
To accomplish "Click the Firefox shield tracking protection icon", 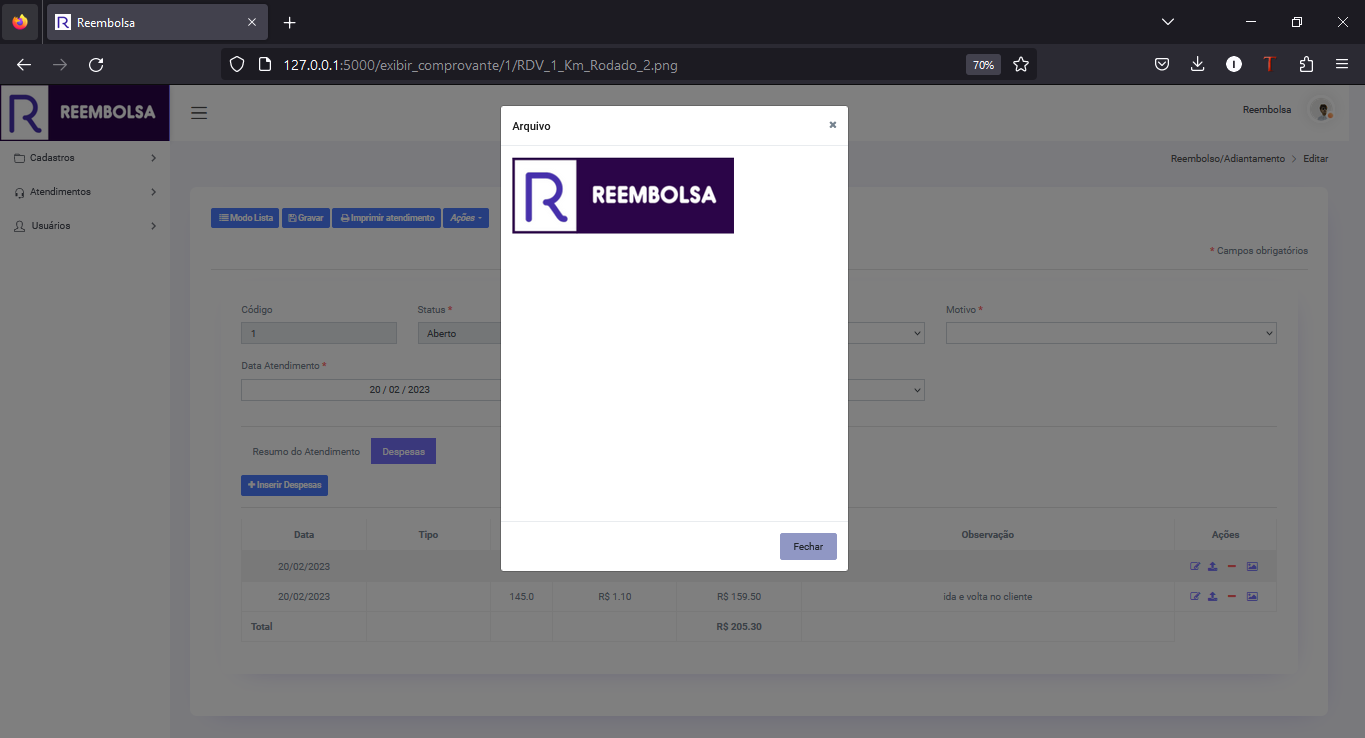I will [236, 63].
